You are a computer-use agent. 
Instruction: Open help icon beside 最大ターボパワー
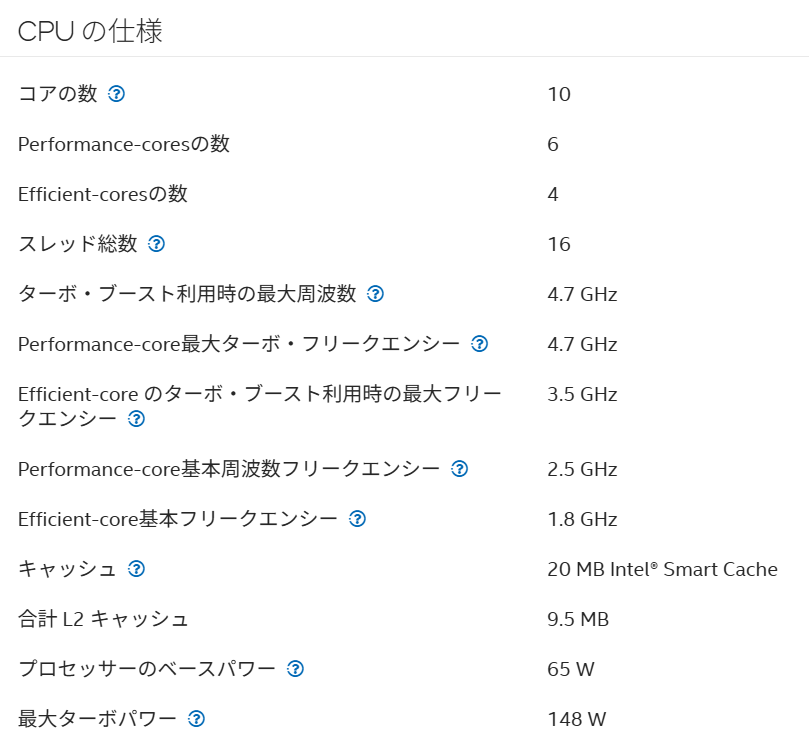pos(196,719)
